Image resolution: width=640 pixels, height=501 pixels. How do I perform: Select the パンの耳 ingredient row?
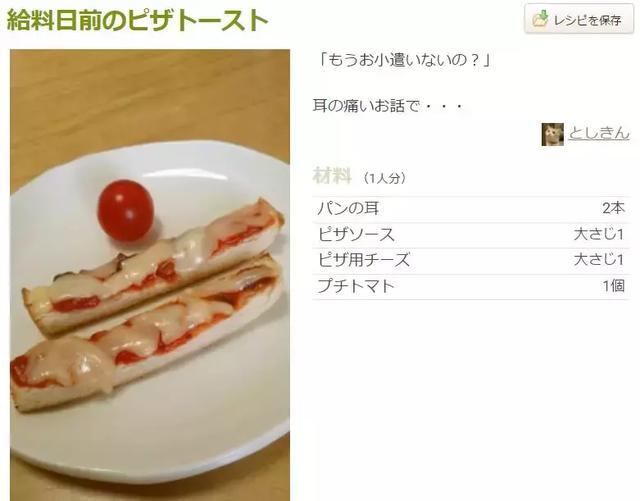(471, 209)
